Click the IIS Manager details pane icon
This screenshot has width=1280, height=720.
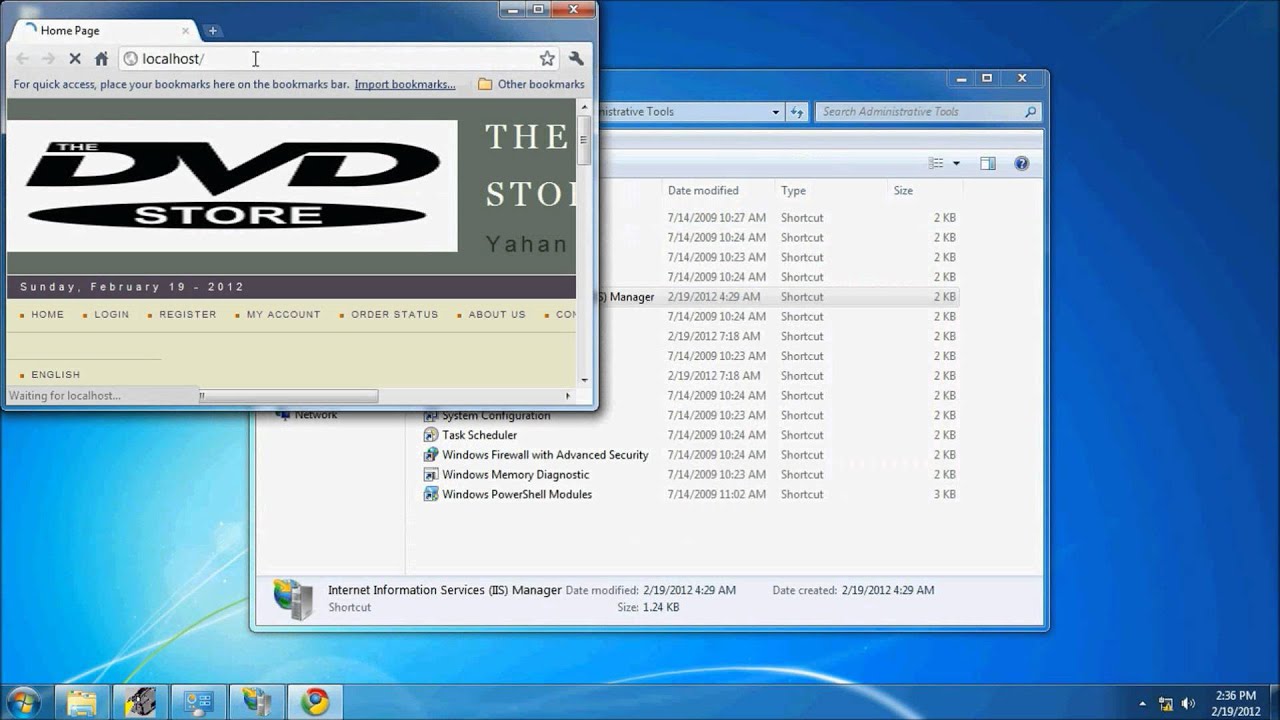(x=293, y=598)
